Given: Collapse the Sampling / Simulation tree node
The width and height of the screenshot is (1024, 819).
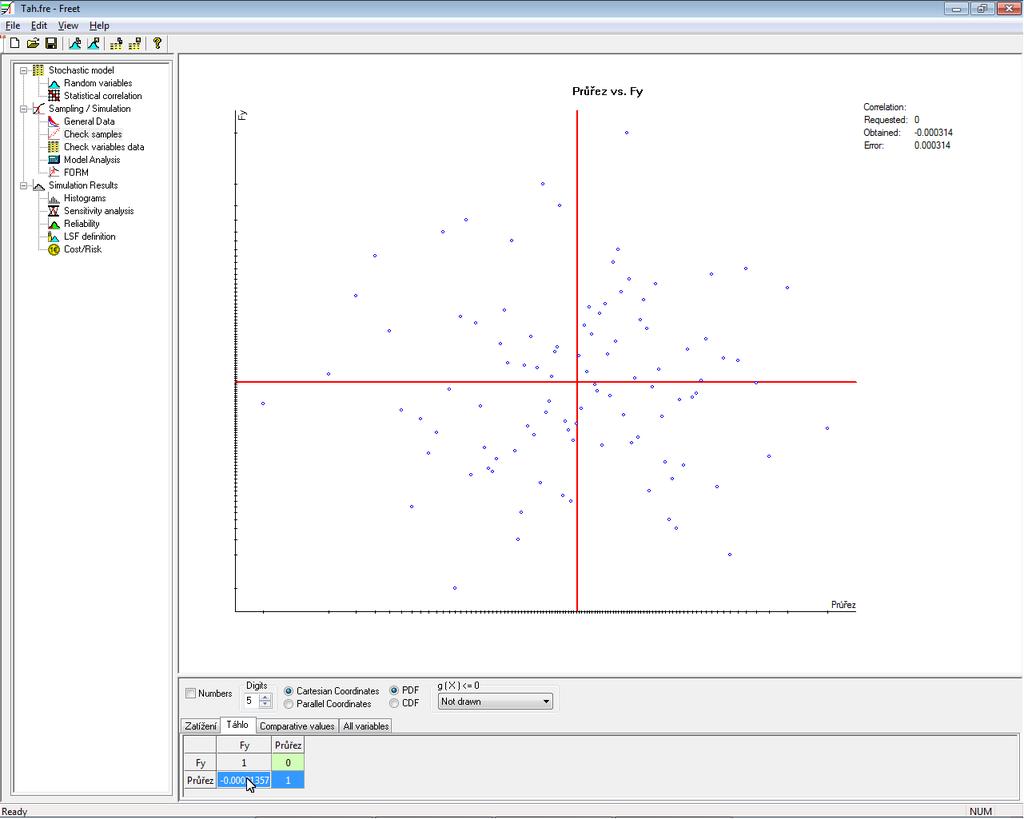Looking at the screenshot, I should click(24, 108).
